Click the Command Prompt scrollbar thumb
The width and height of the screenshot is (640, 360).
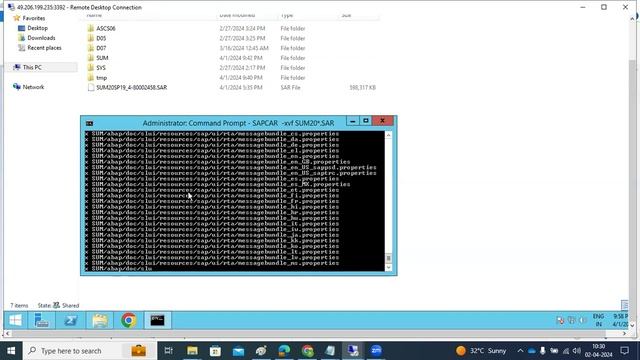click(388, 258)
